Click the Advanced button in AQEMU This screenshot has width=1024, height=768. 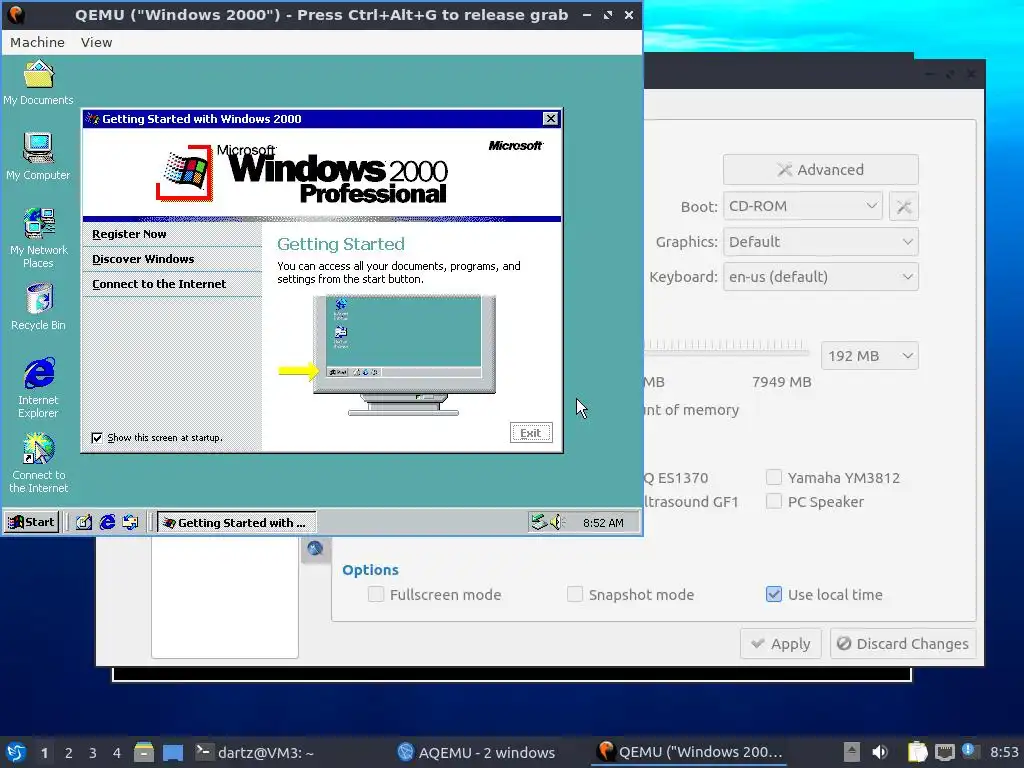point(821,170)
